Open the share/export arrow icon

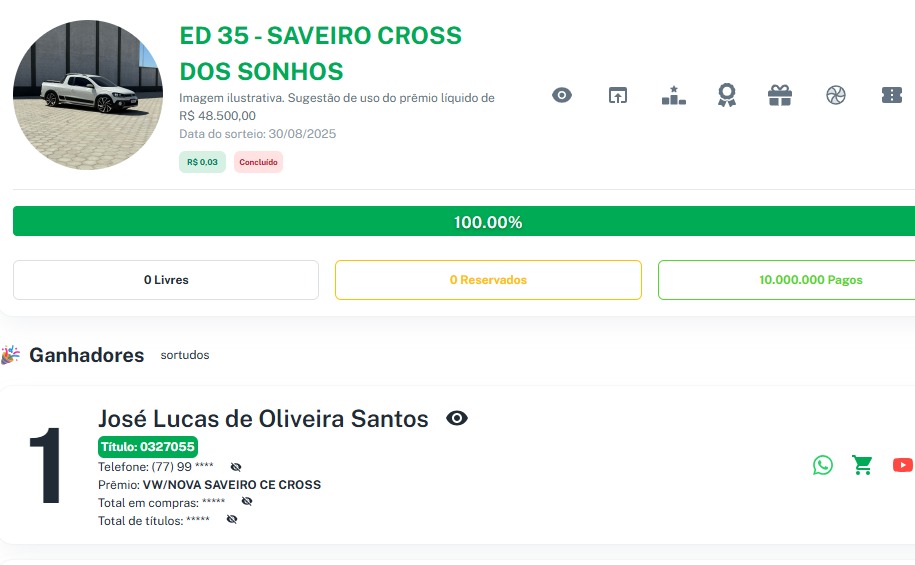[617, 95]
